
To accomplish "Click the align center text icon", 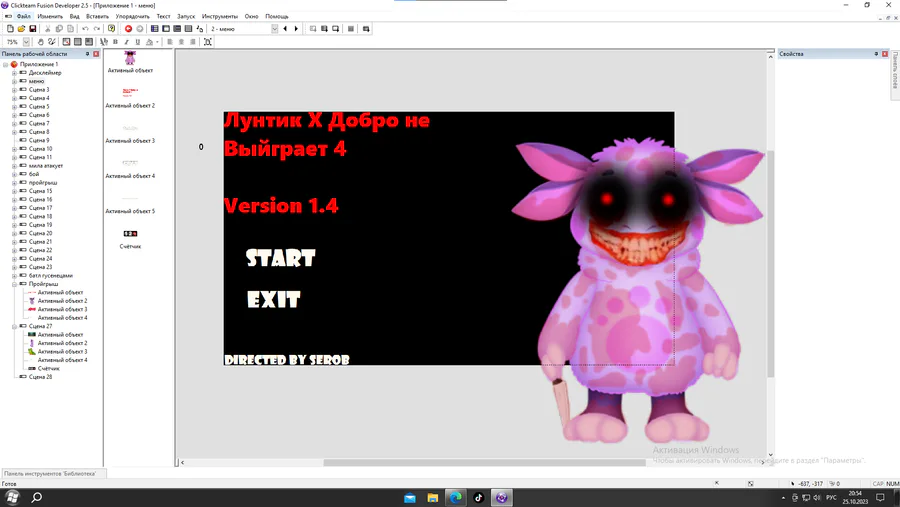I will pyautogui.click(x=181, y=42).
